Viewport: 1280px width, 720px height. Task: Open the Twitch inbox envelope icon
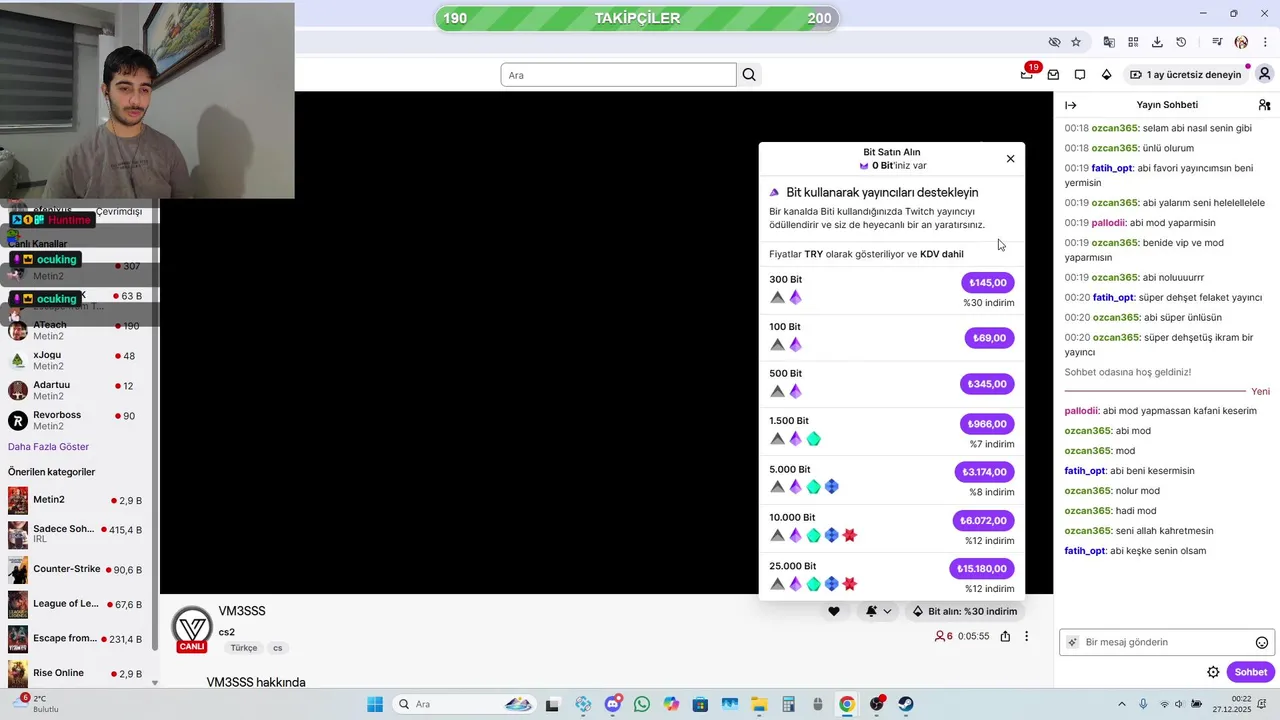click(1053, 75)
